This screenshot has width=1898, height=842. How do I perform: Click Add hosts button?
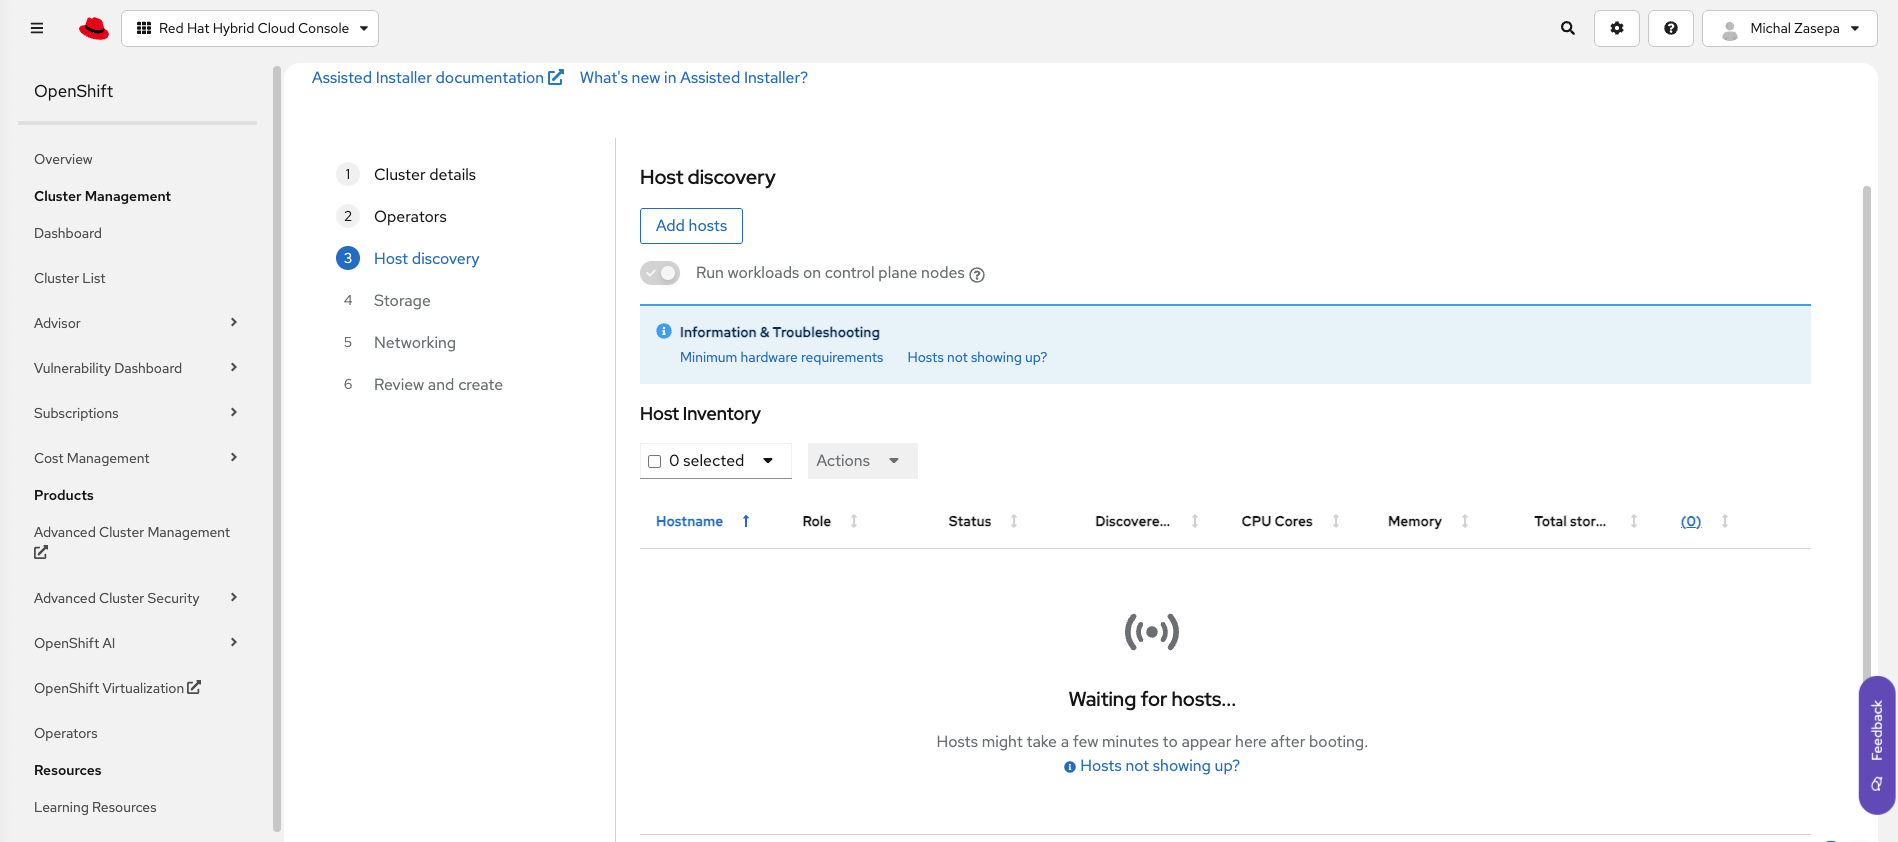pos(691,226)
